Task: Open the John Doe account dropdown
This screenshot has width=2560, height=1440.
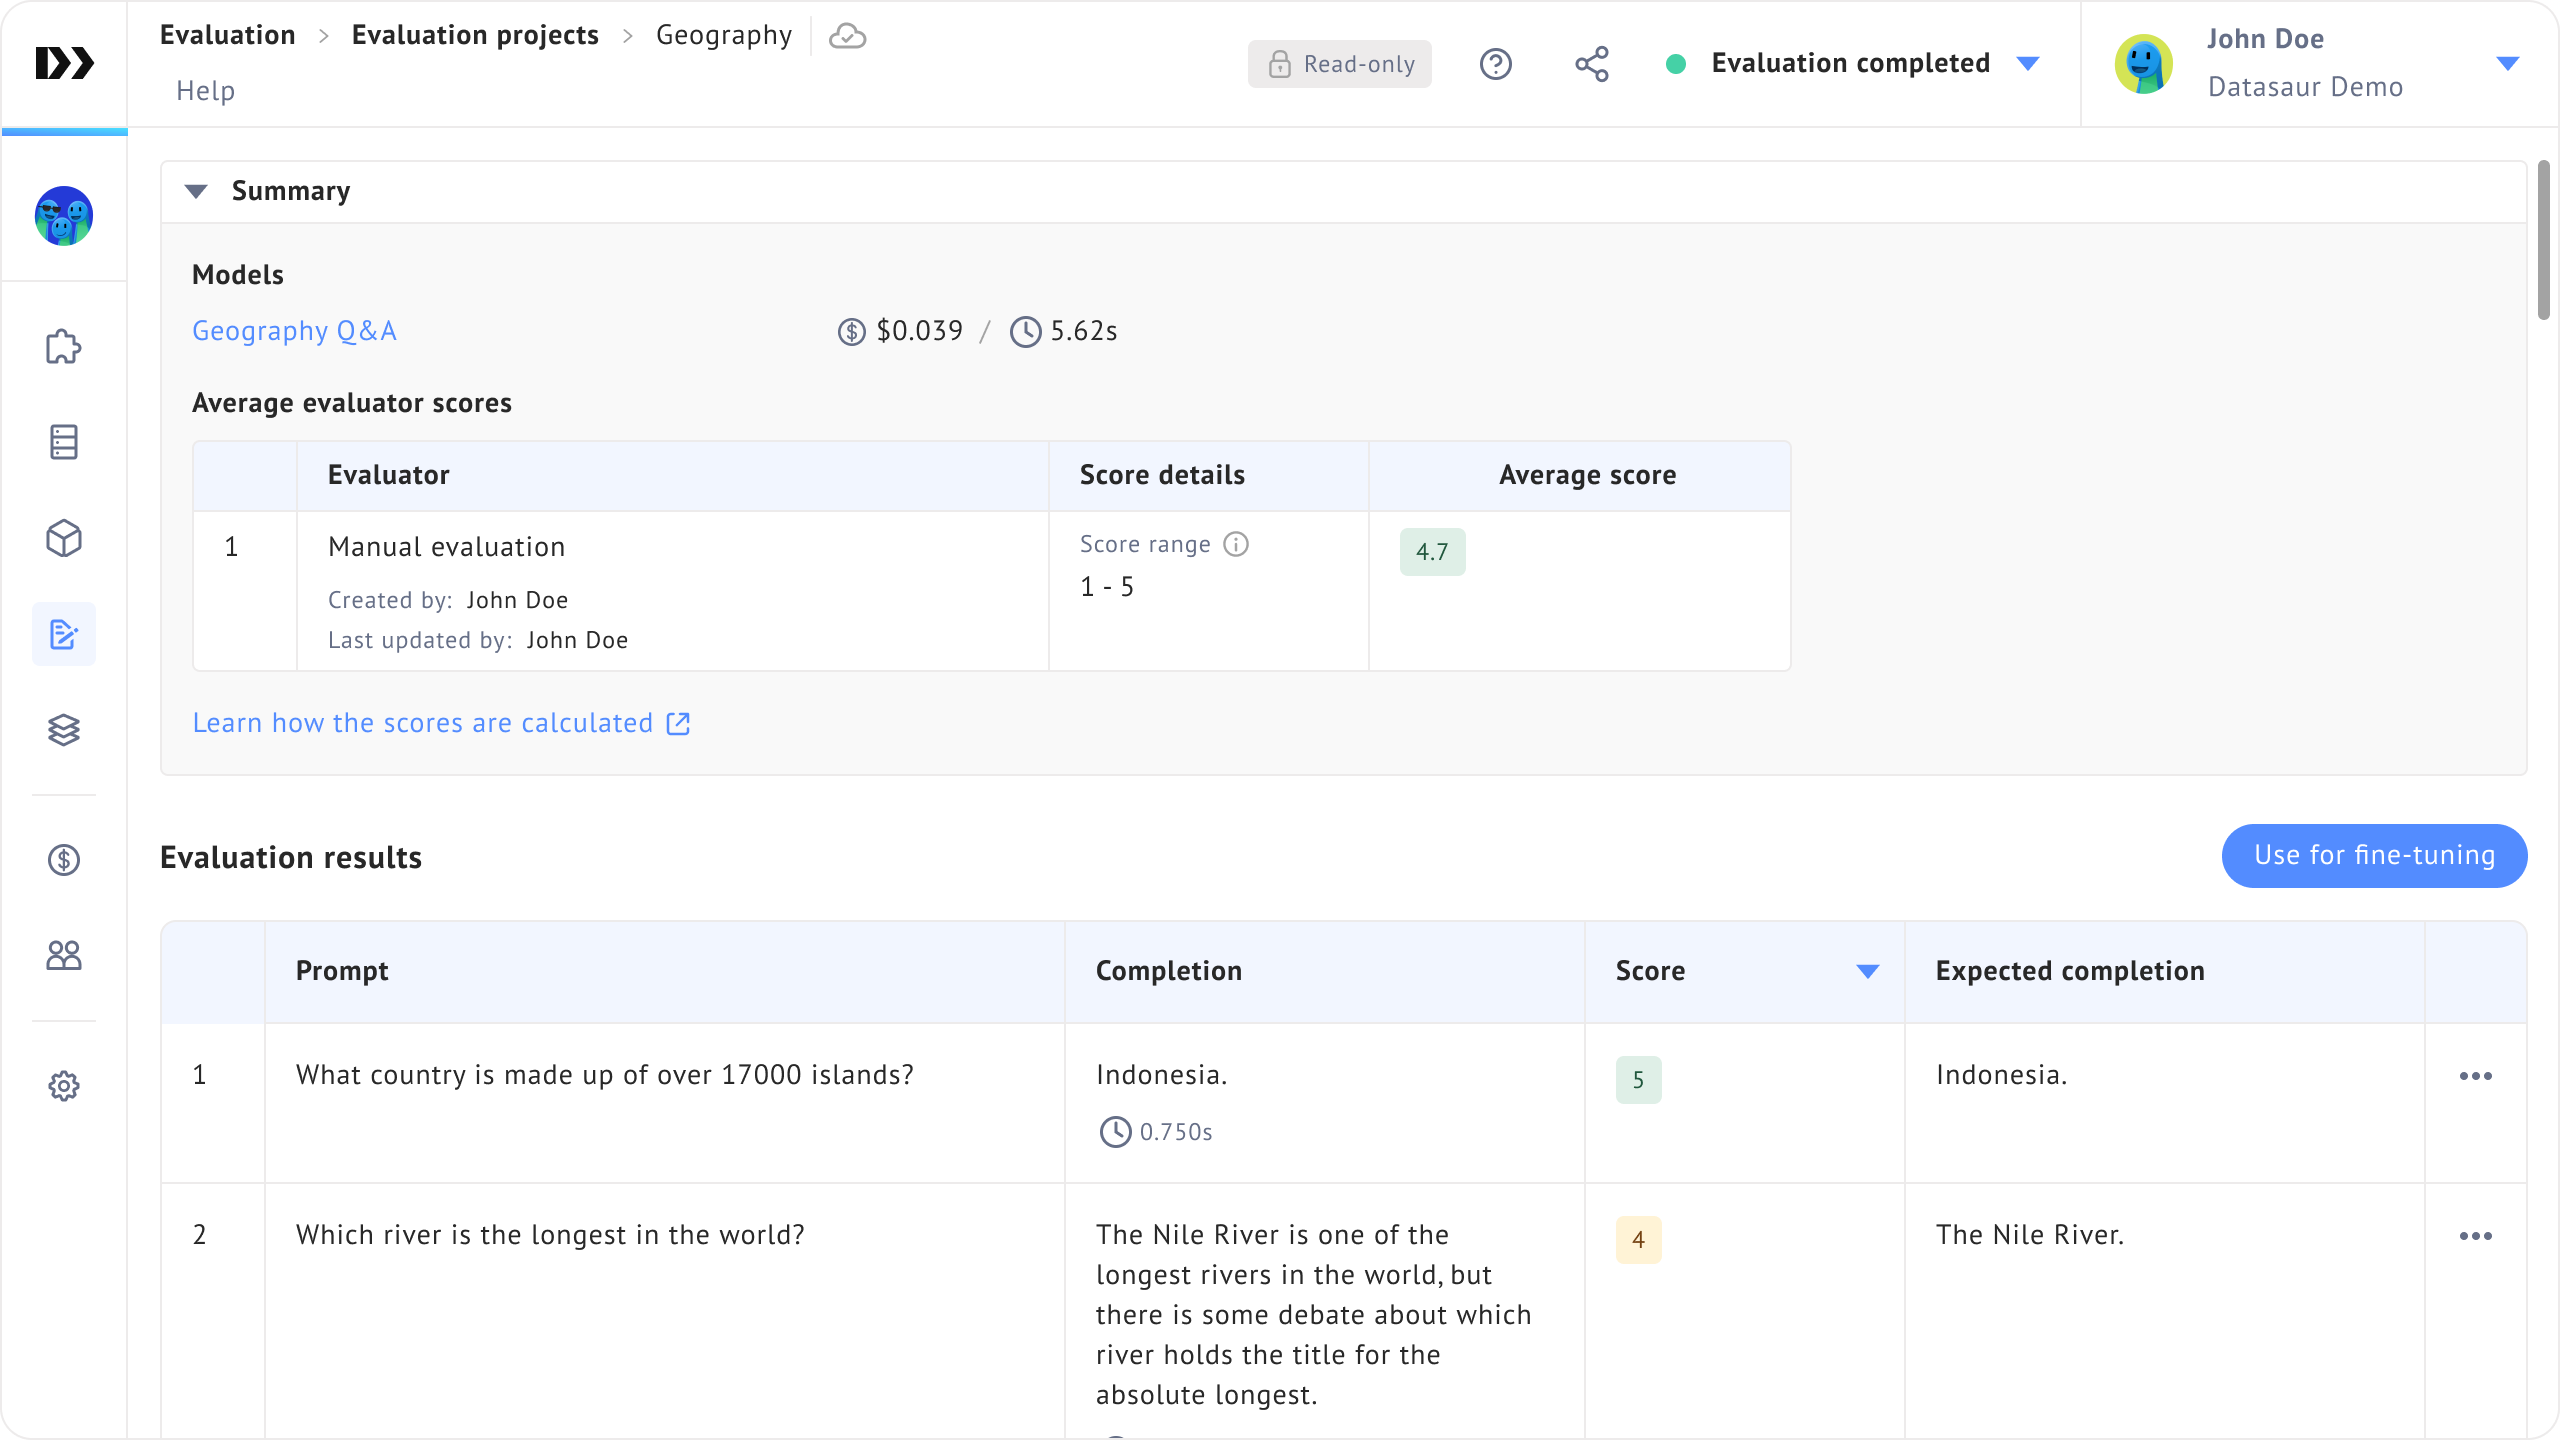Action: coord(2507,64)
